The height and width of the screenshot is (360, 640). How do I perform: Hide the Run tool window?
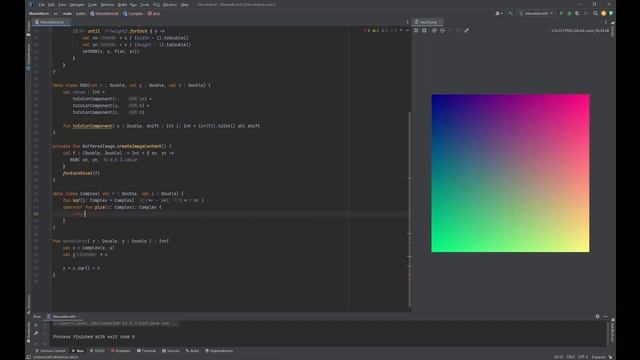coord(606,317)
